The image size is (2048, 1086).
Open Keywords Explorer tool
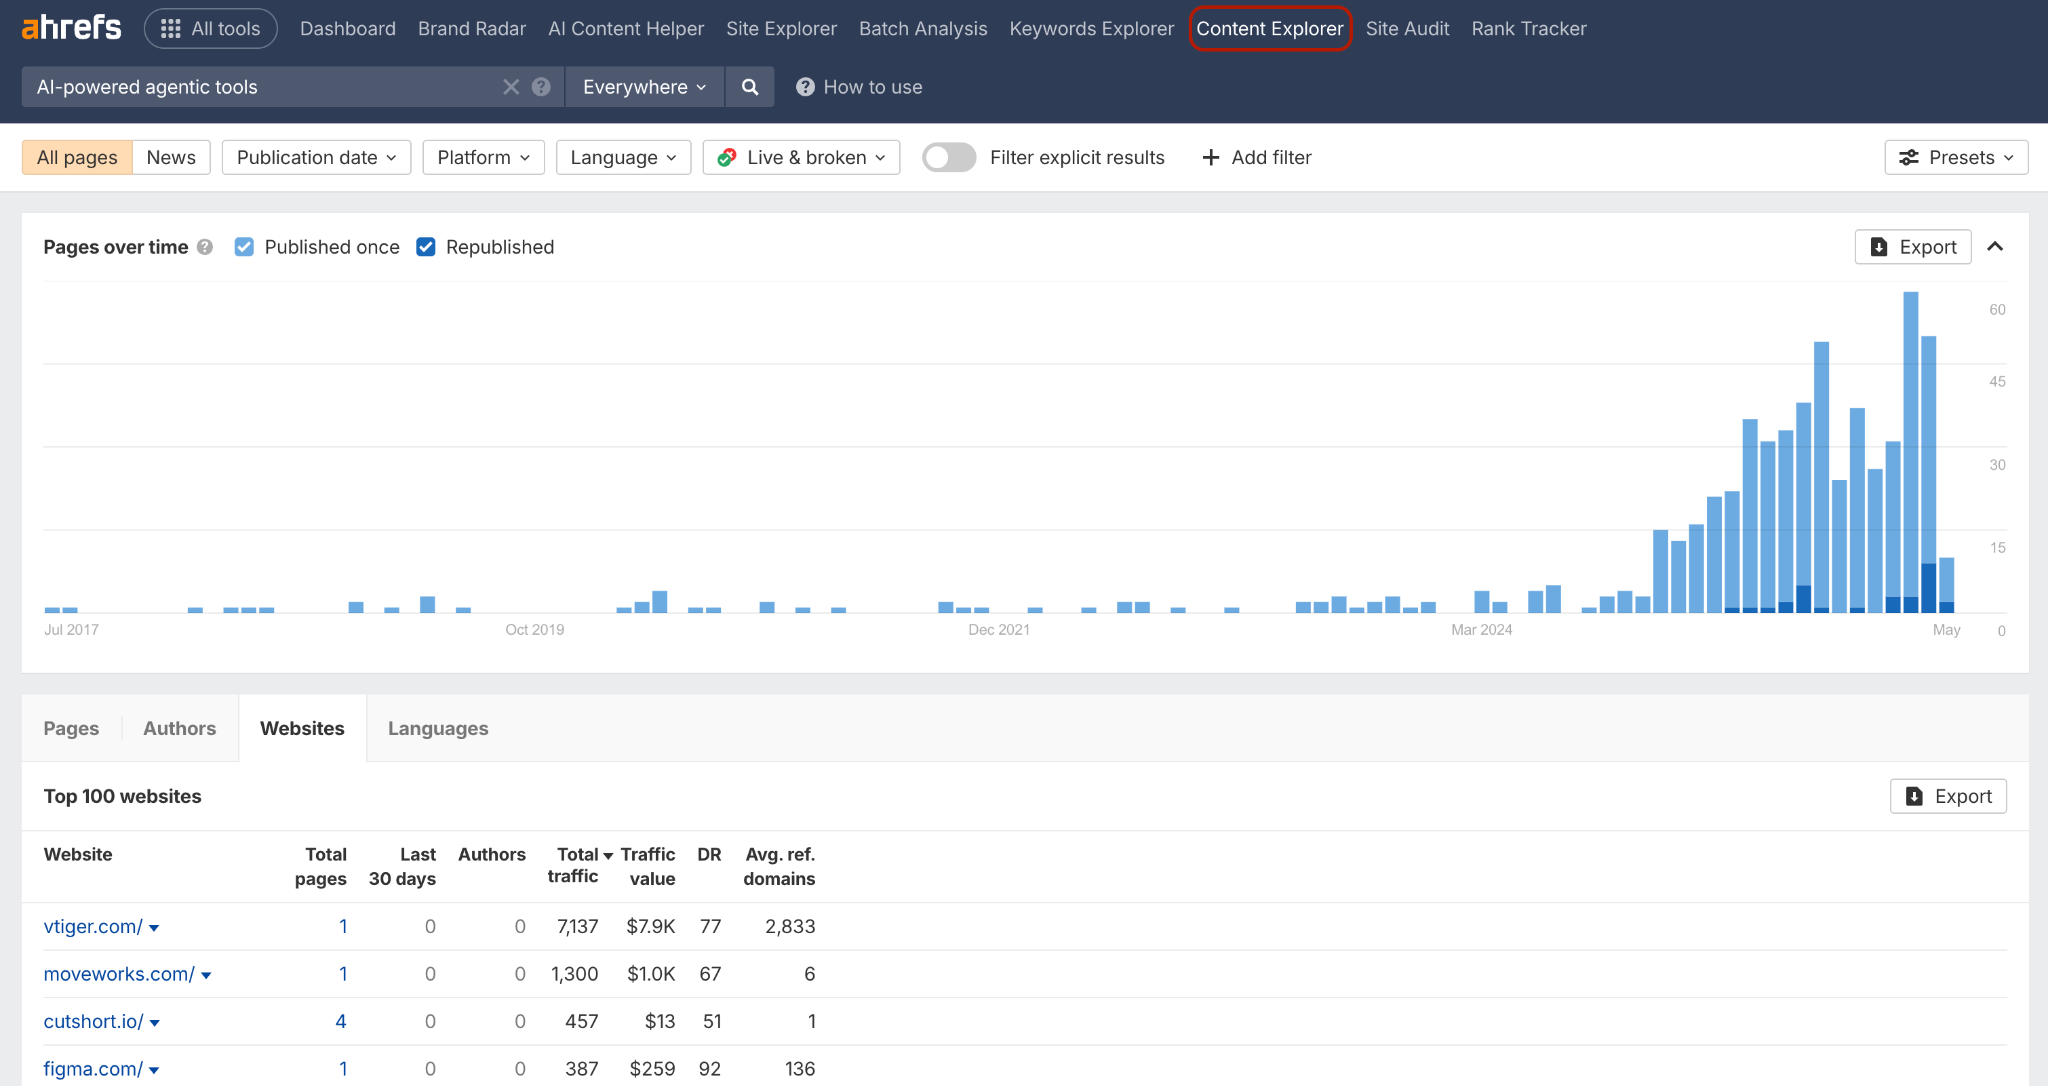1092,29
